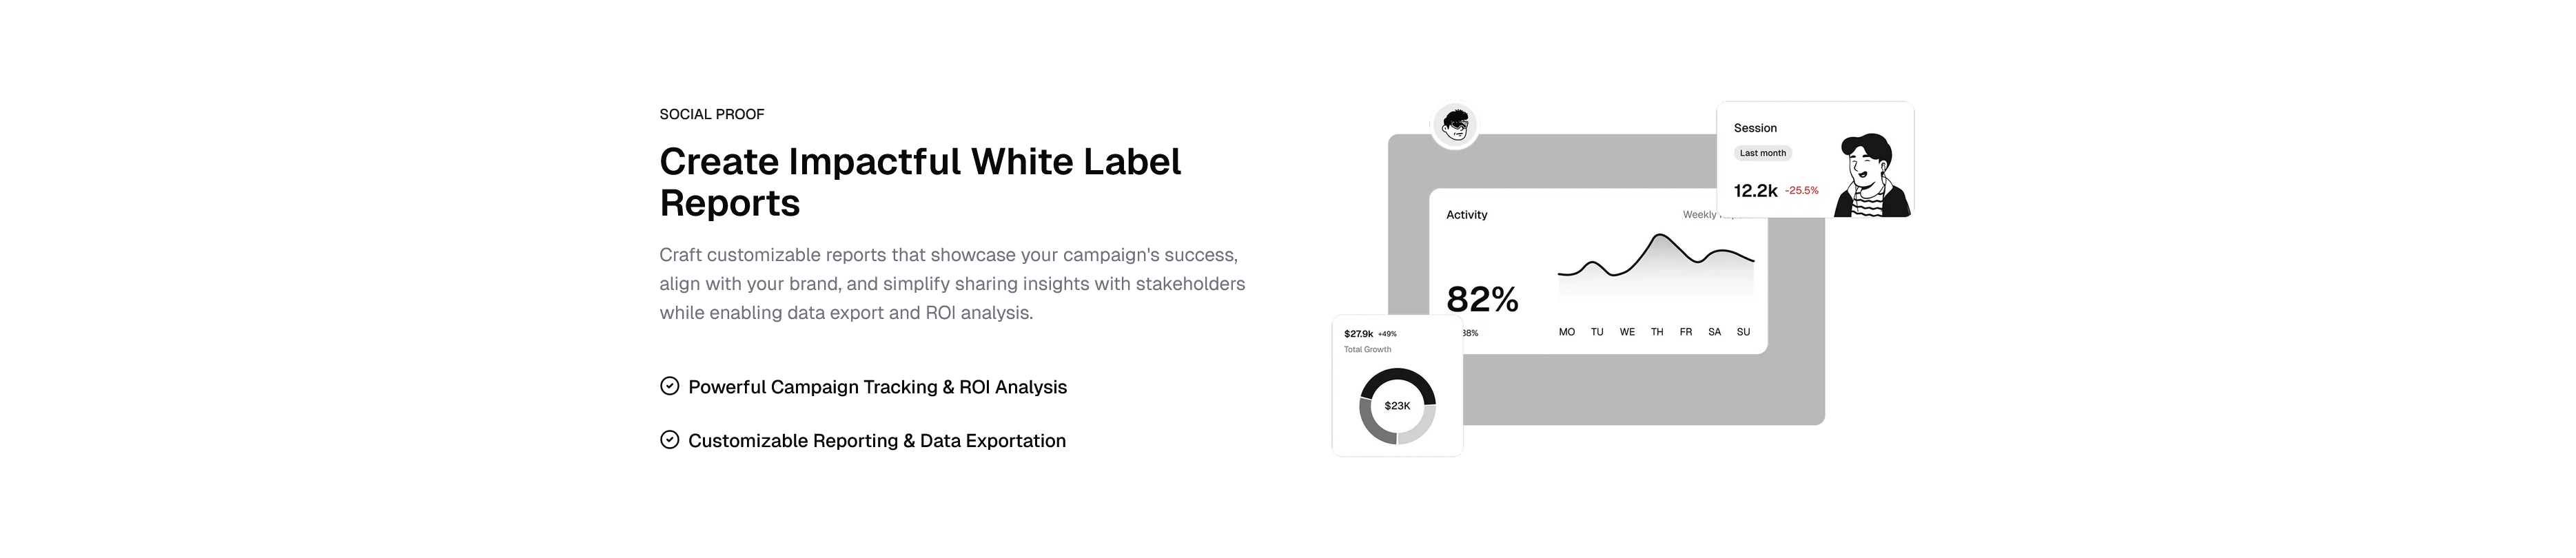Click the Weekly label in Activity card
The height and width of the screenshot is (558, 2576).
[1699, 215]
